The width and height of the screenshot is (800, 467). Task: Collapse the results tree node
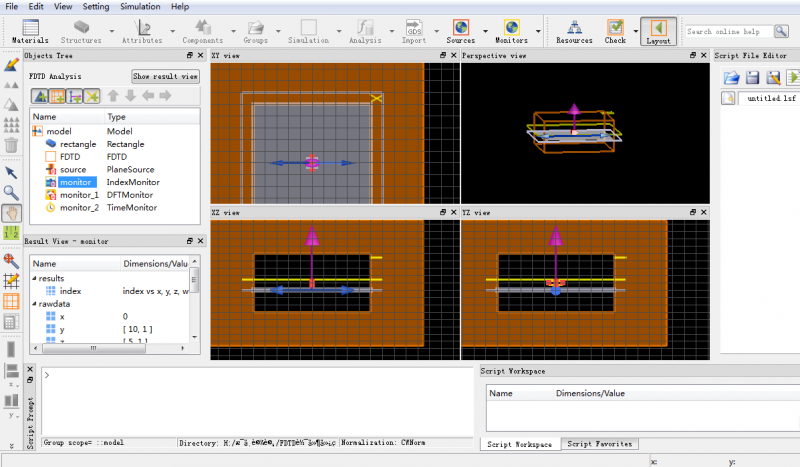click(x=34, y=278)
